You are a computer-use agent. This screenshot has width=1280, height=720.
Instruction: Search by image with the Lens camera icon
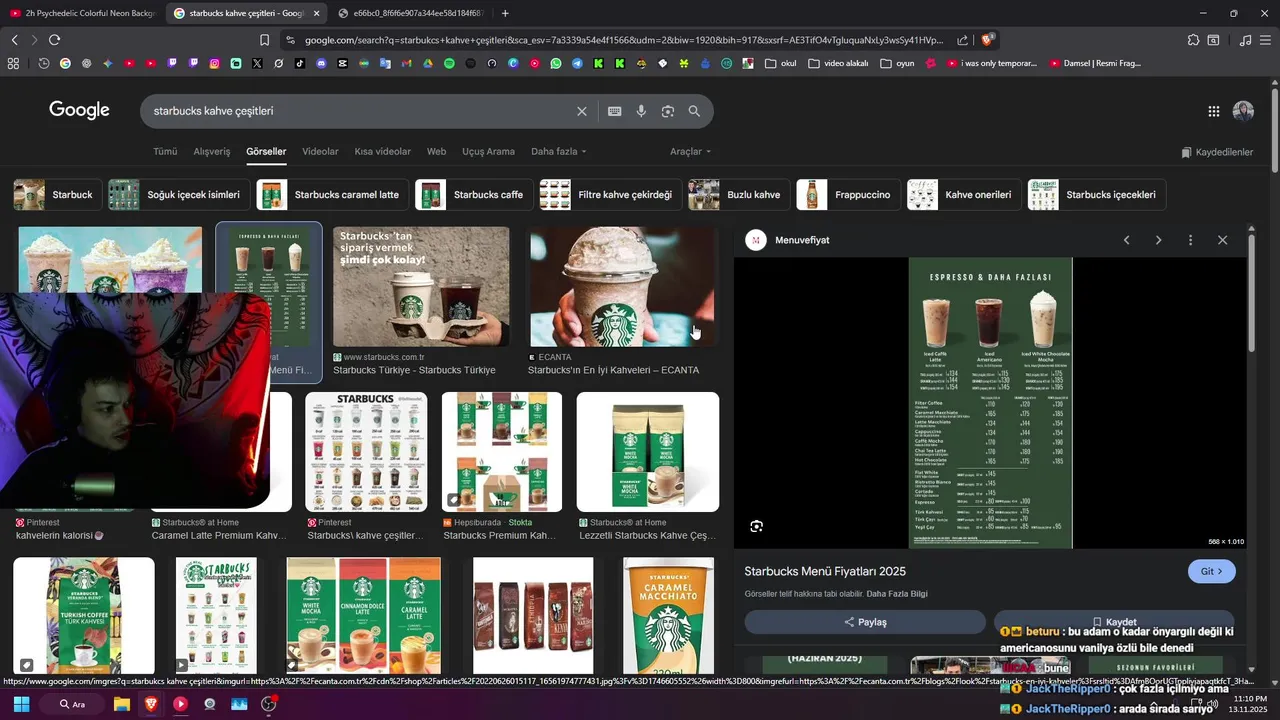coord(668,111)
